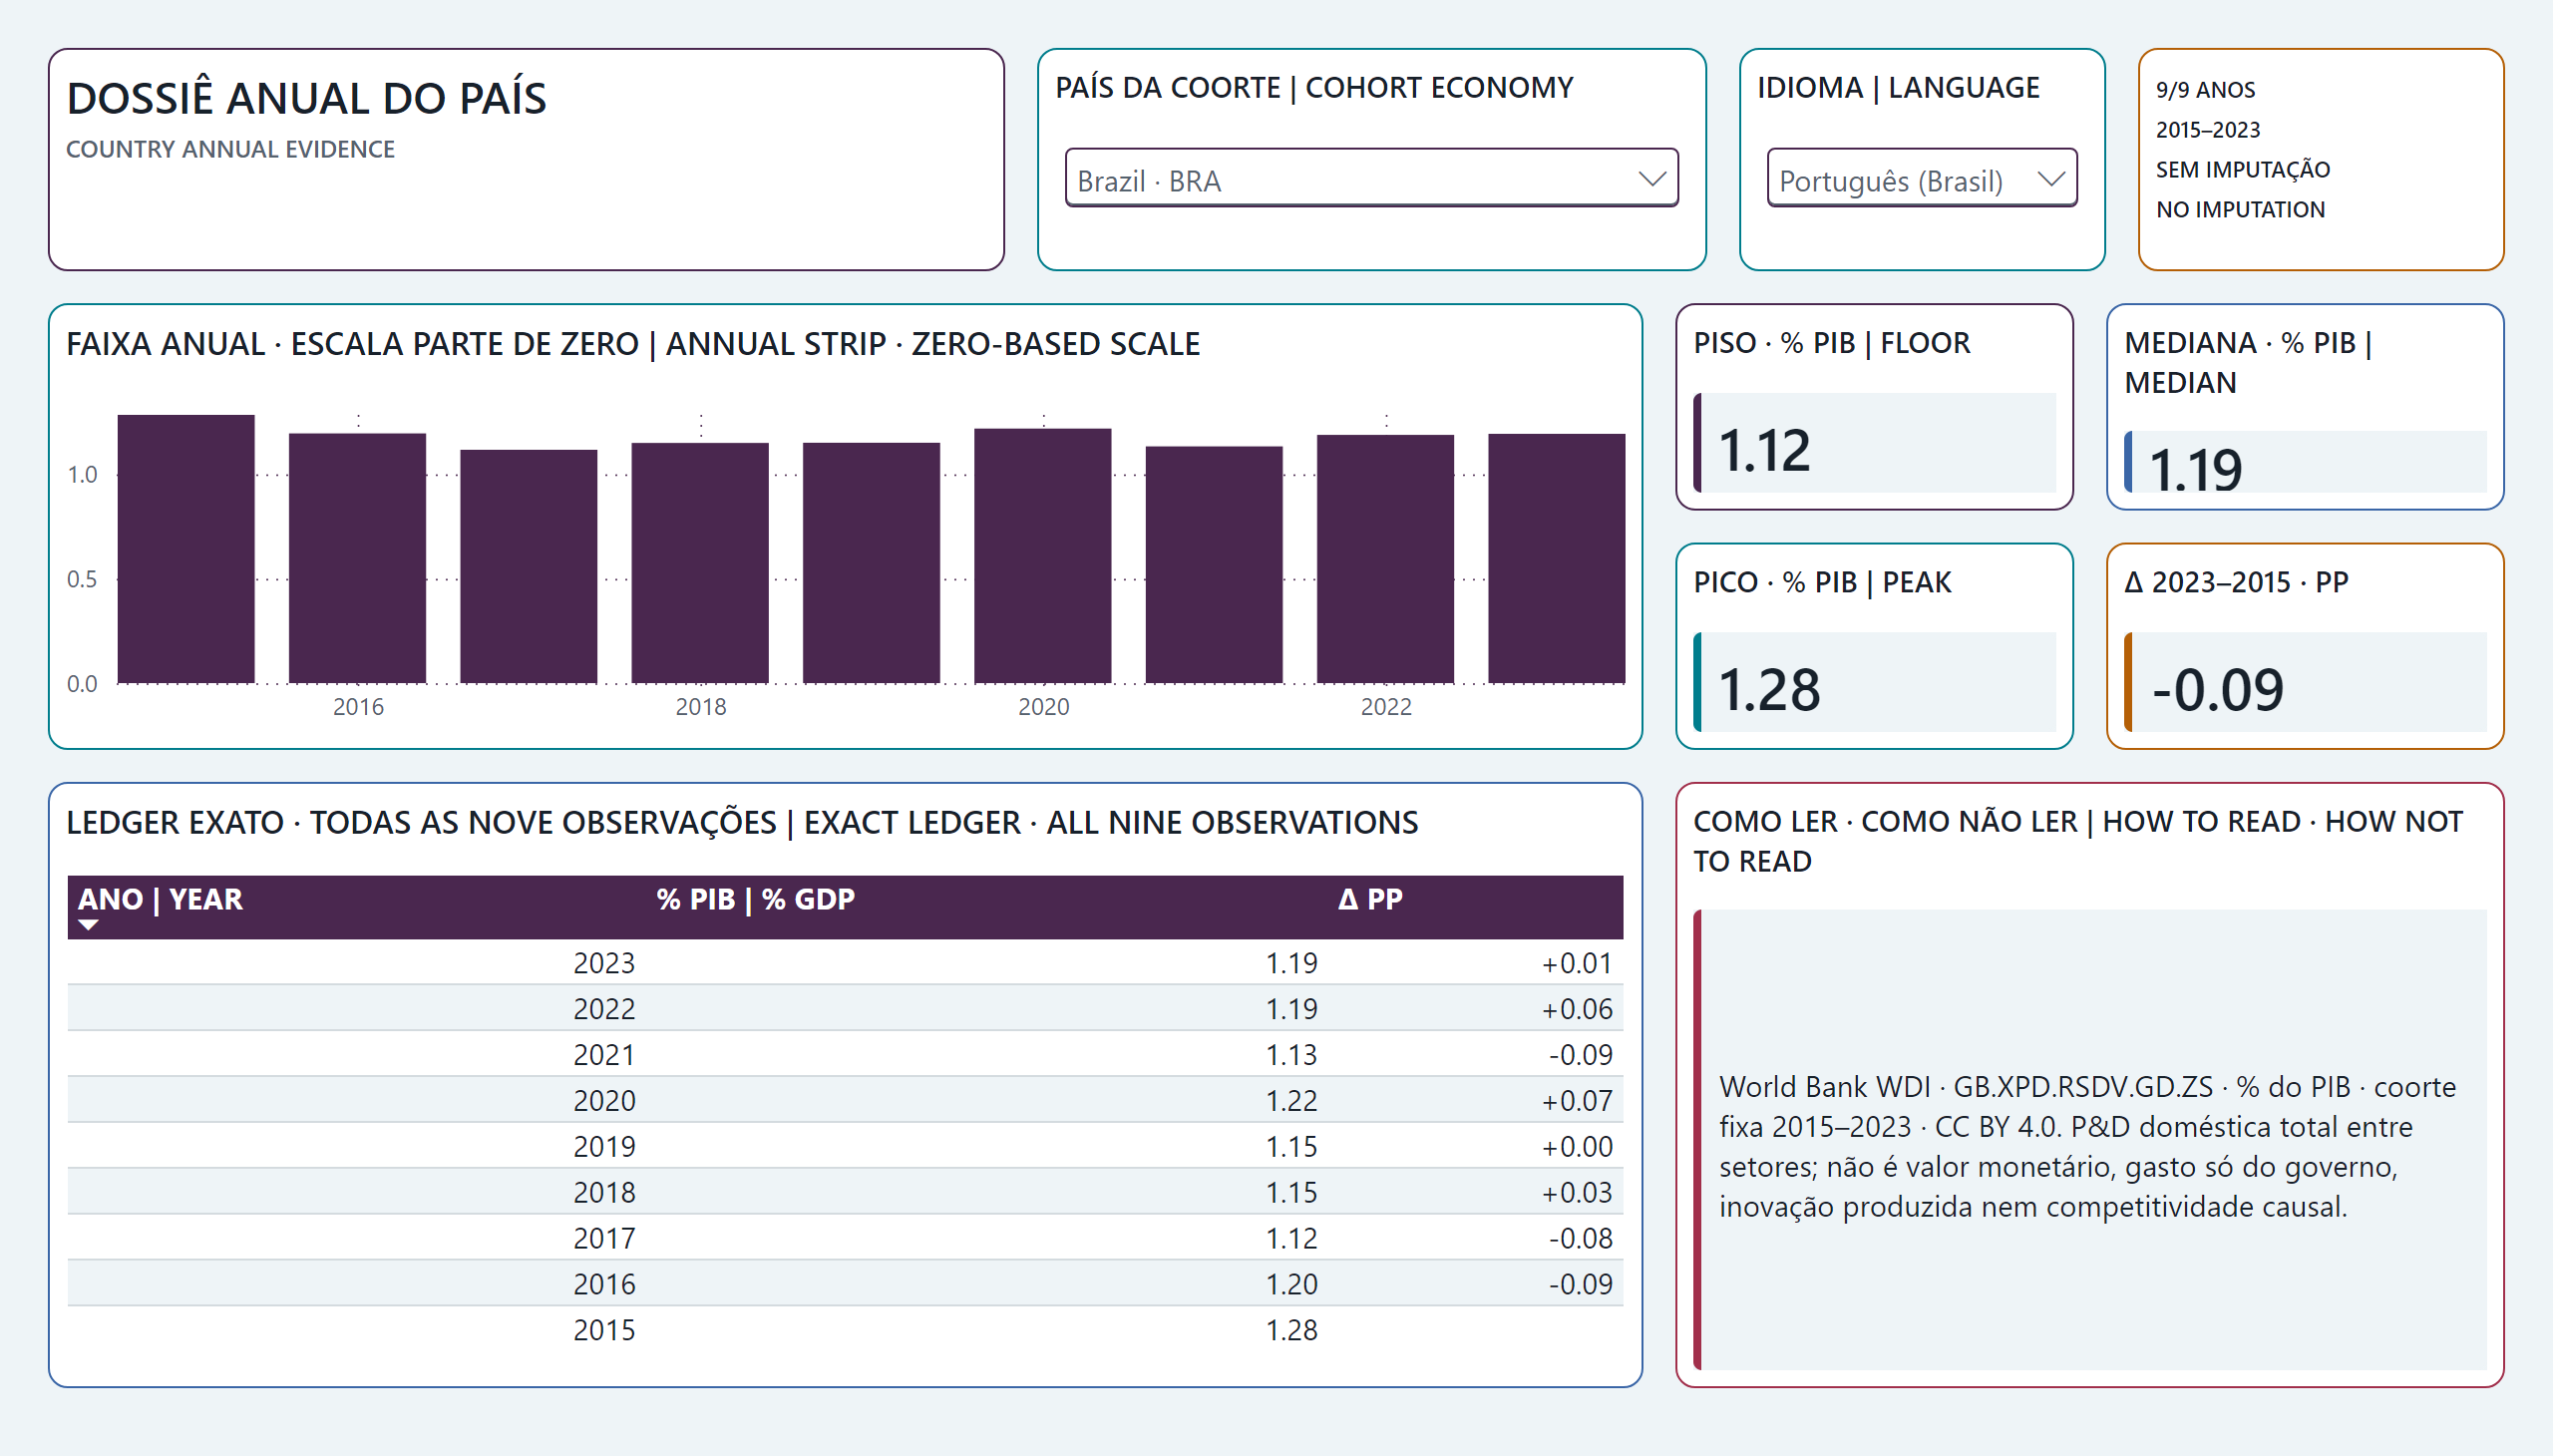
Task: Click the 2022 x-axis label on the chart
Action: (1386, 706)
